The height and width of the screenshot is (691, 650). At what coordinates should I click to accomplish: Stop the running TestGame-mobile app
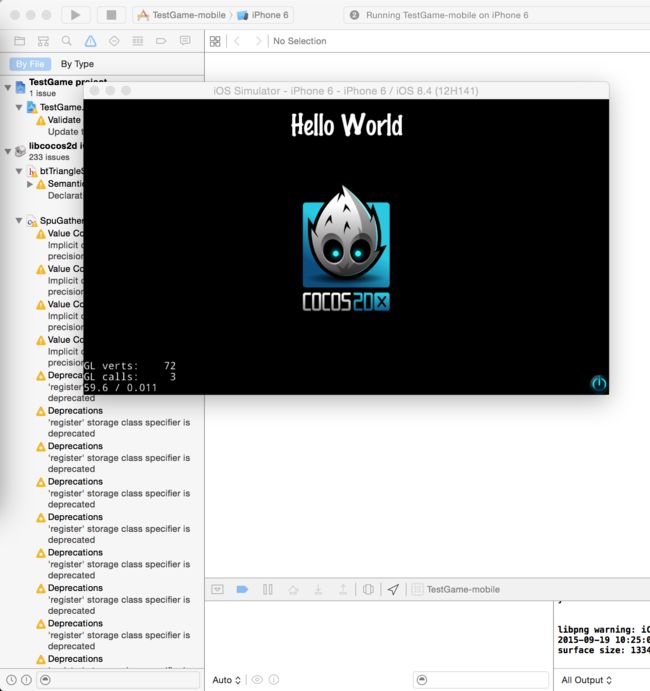click(x=110, y=15)
